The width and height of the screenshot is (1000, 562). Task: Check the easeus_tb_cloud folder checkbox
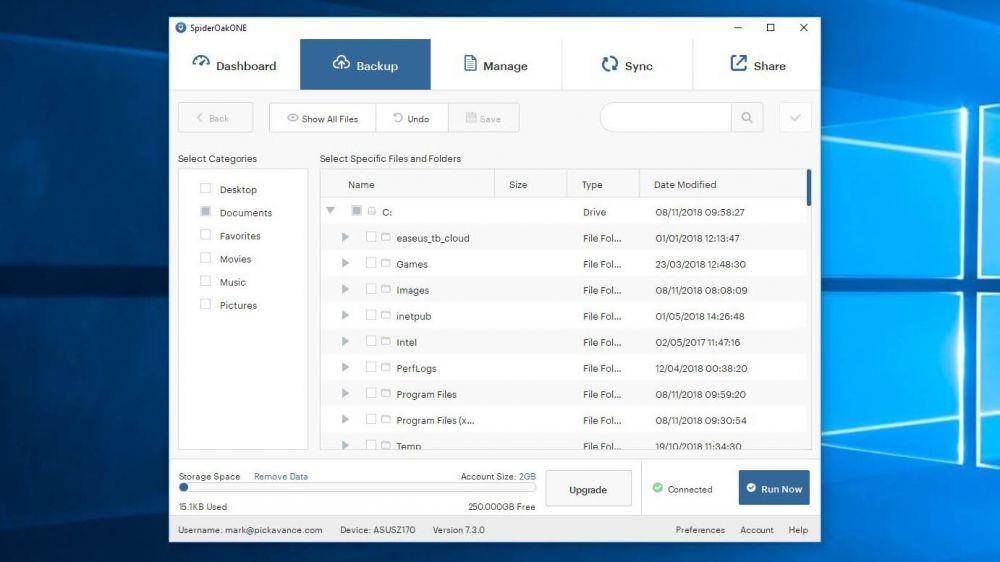coord(371,237)
